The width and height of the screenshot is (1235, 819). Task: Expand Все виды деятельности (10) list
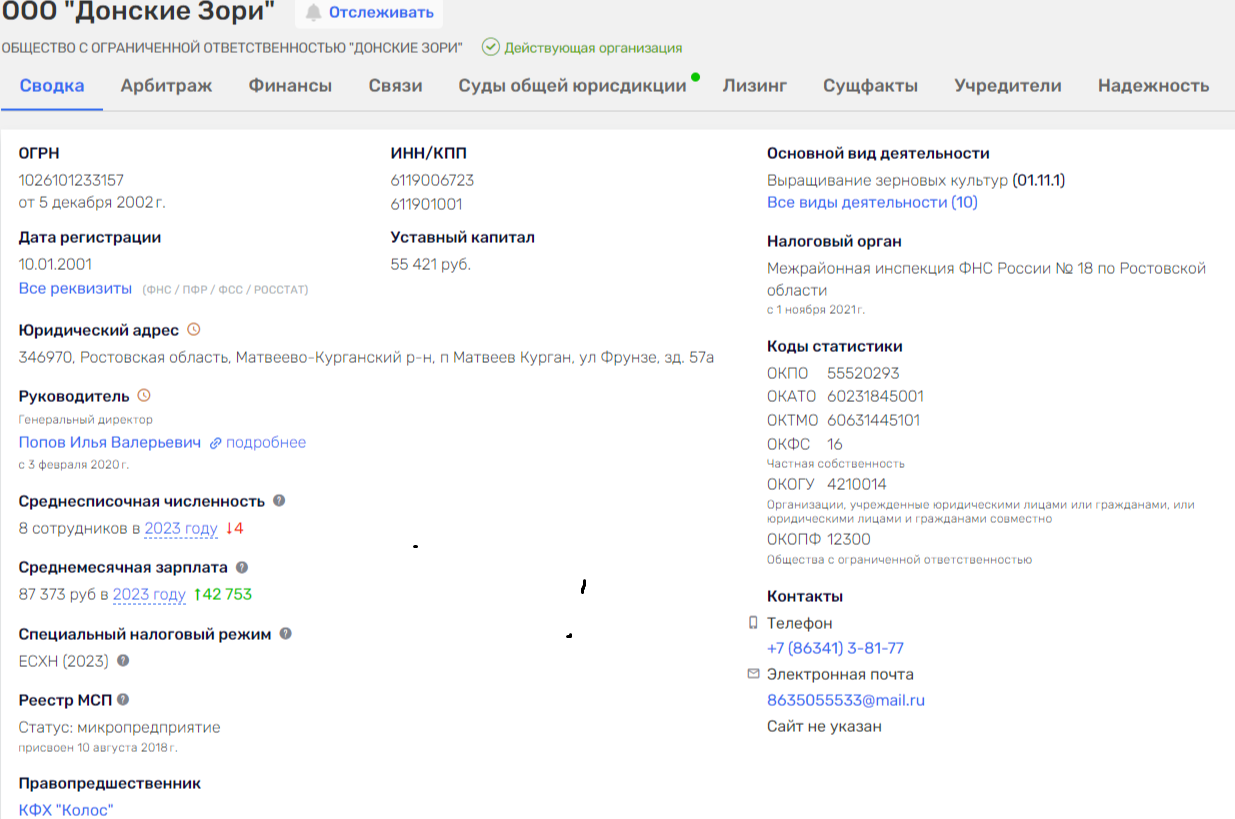pos(872,202)
